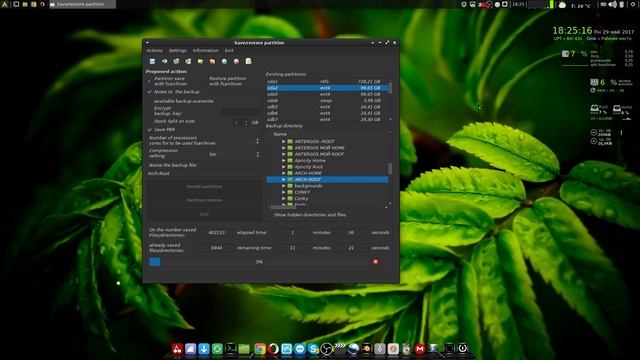Select 'Restore partition with fsarchiver' option
Viewport: 640px width, 360px height.
(228, 81)
